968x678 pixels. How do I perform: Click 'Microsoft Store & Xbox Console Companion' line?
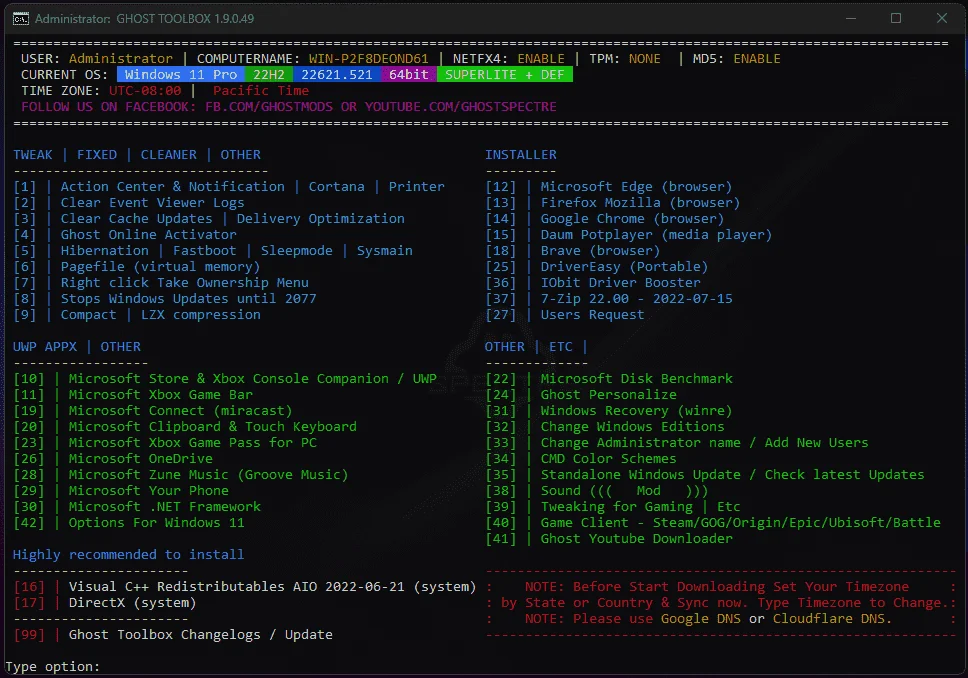coord(252,379)
